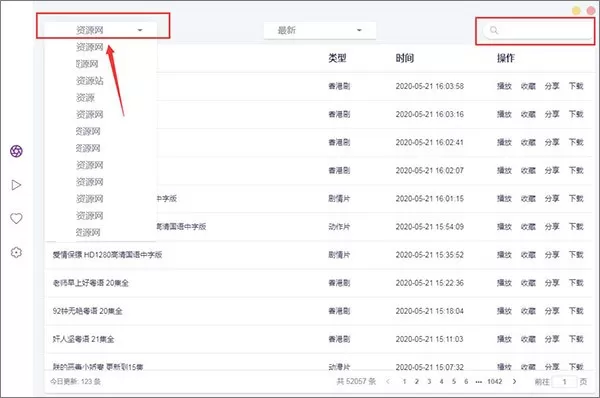Image resolution: width=600 pixels, height=398 pixels.
Task: Play the 15:54:09 动作片 entry
Action: [x=504, y=227]
